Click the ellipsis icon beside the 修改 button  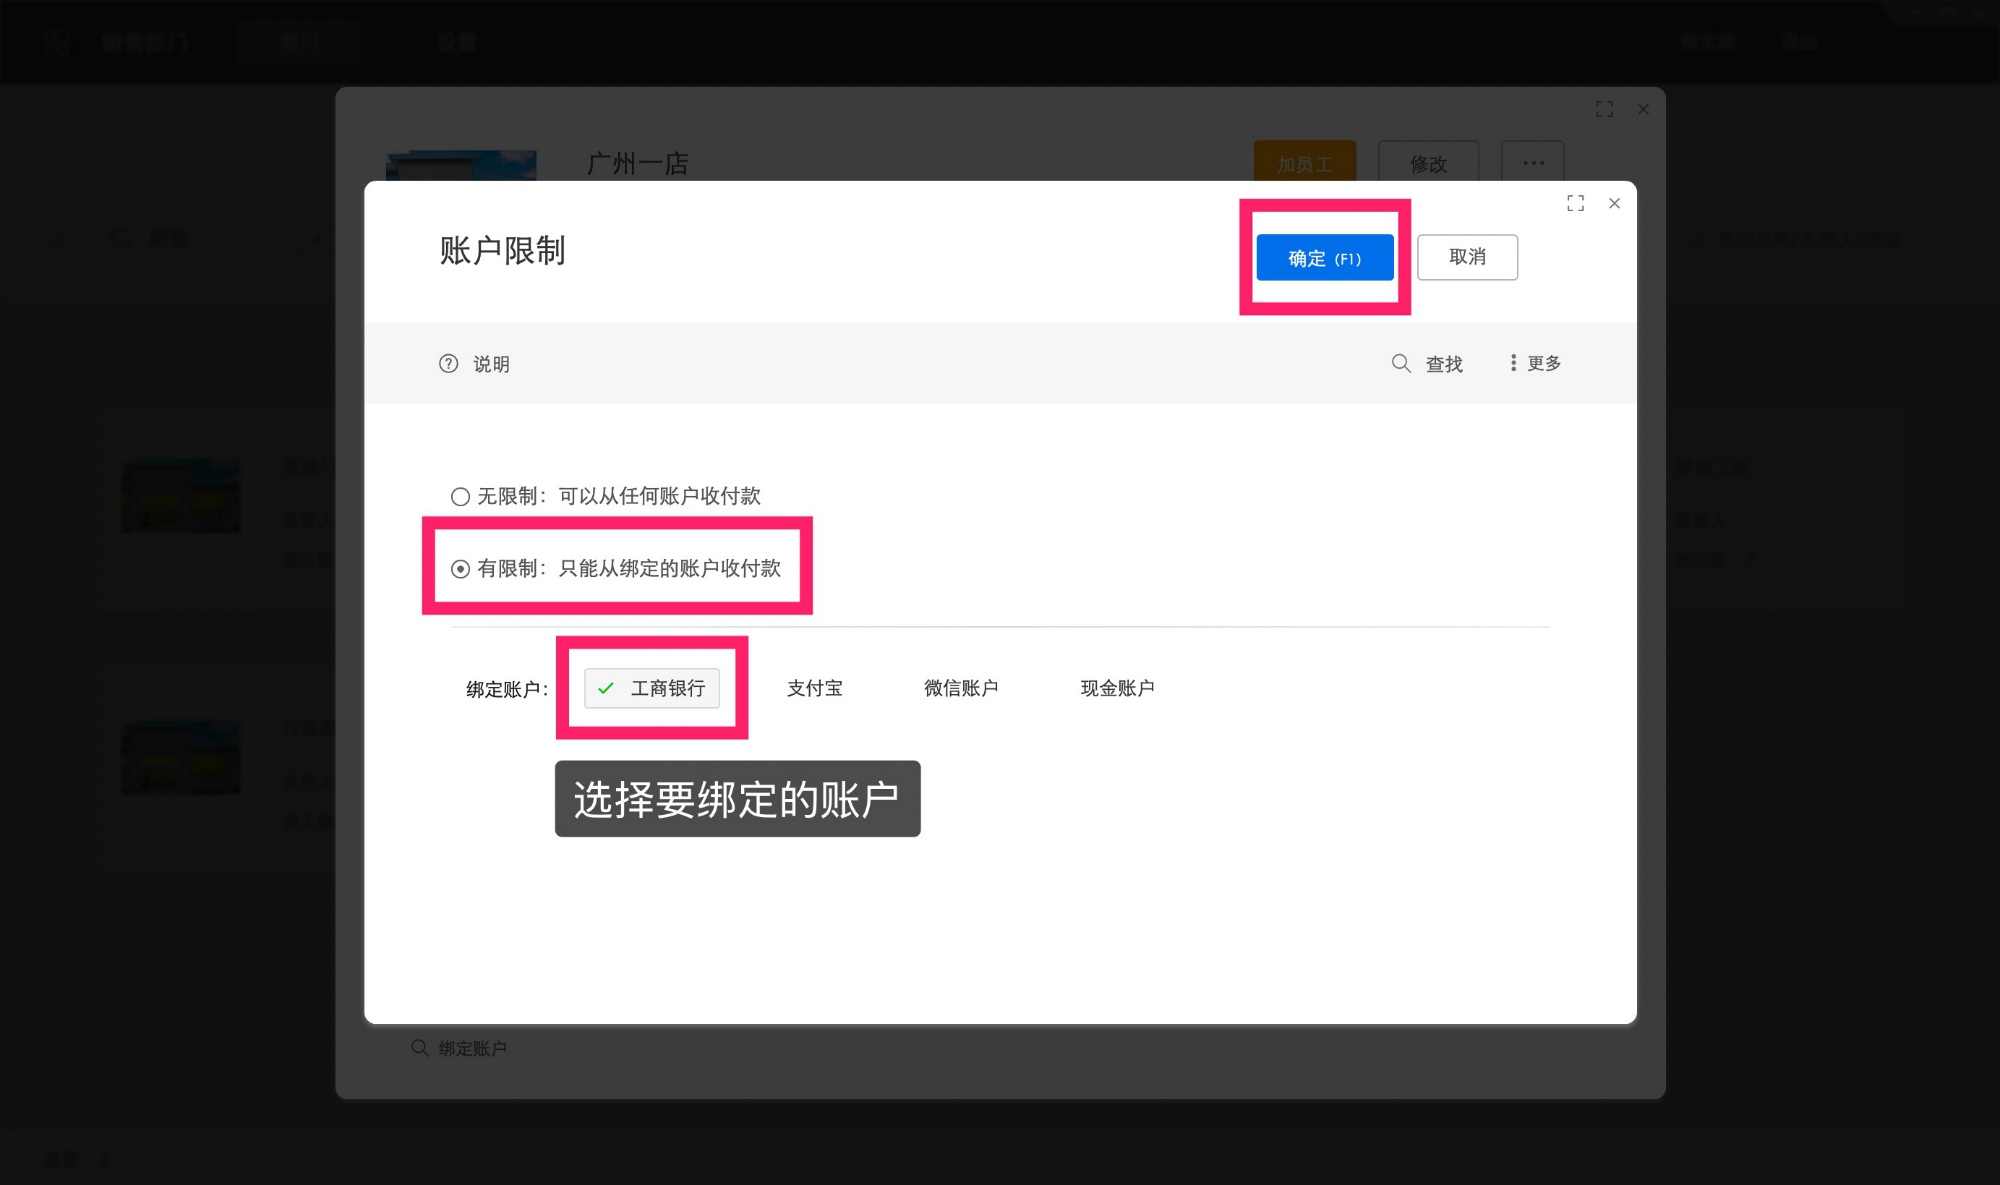[x=1532, y=162]
